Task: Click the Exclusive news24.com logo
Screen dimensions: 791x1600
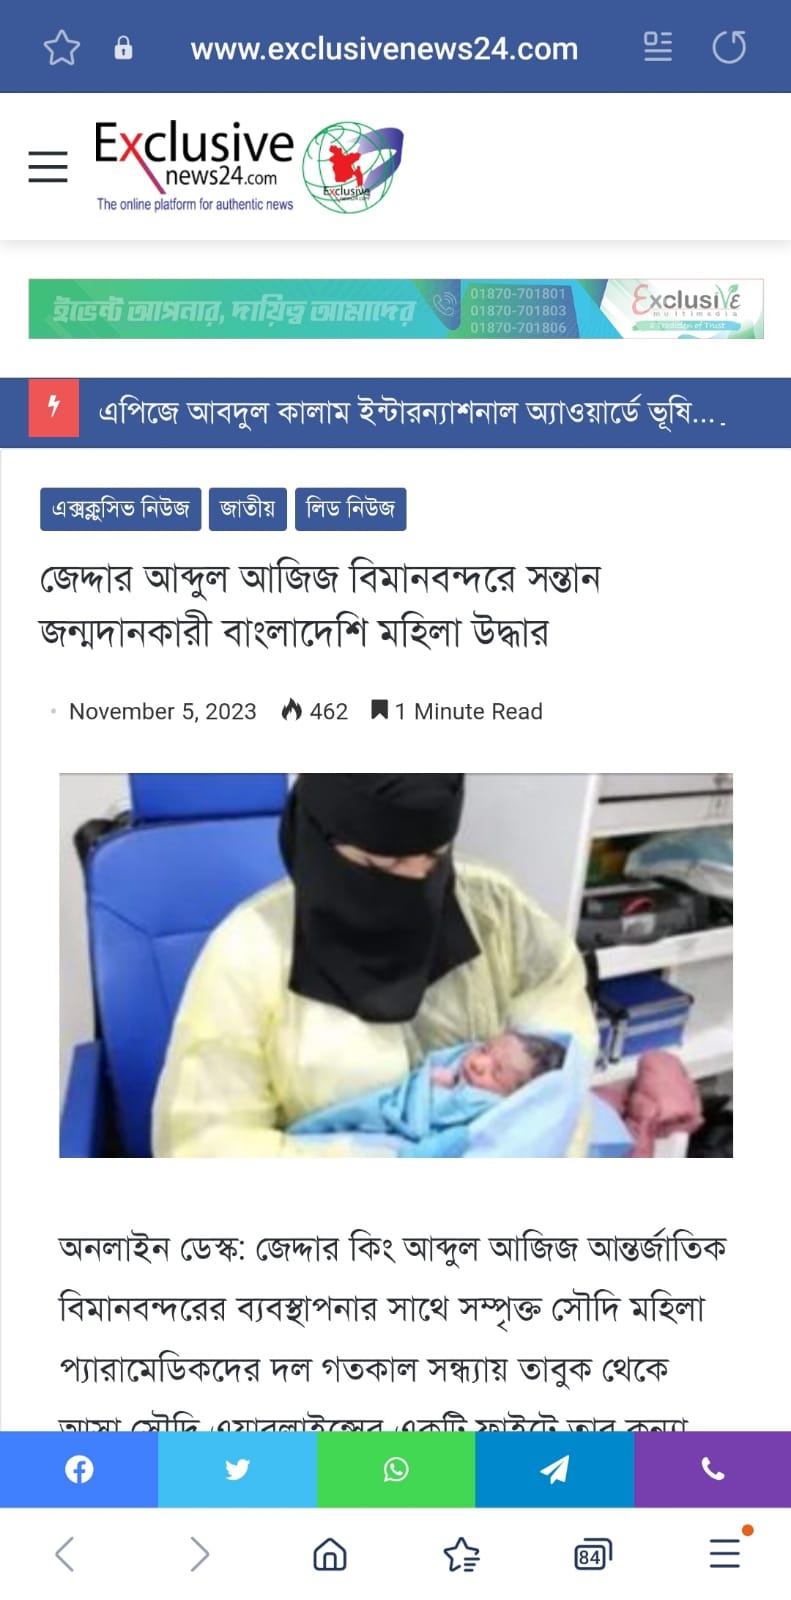Action: click(249, 167)
